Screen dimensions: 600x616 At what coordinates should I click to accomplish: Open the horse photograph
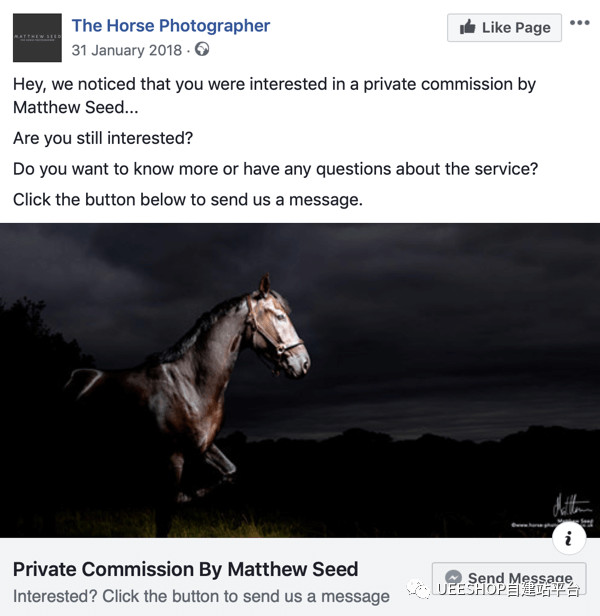click(300, 380)
